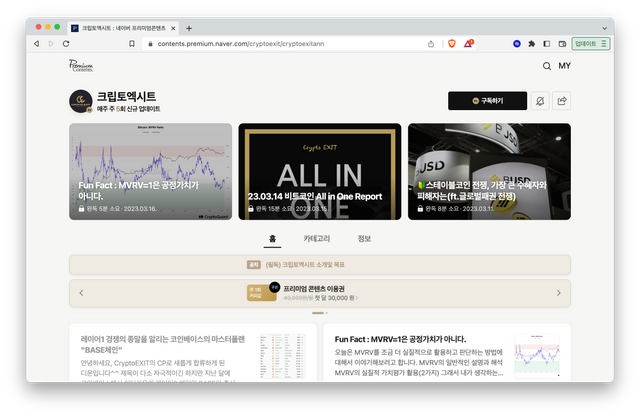The image size is (640, 417).
Task: Open the BASE체인 article title
Action: 163,344
